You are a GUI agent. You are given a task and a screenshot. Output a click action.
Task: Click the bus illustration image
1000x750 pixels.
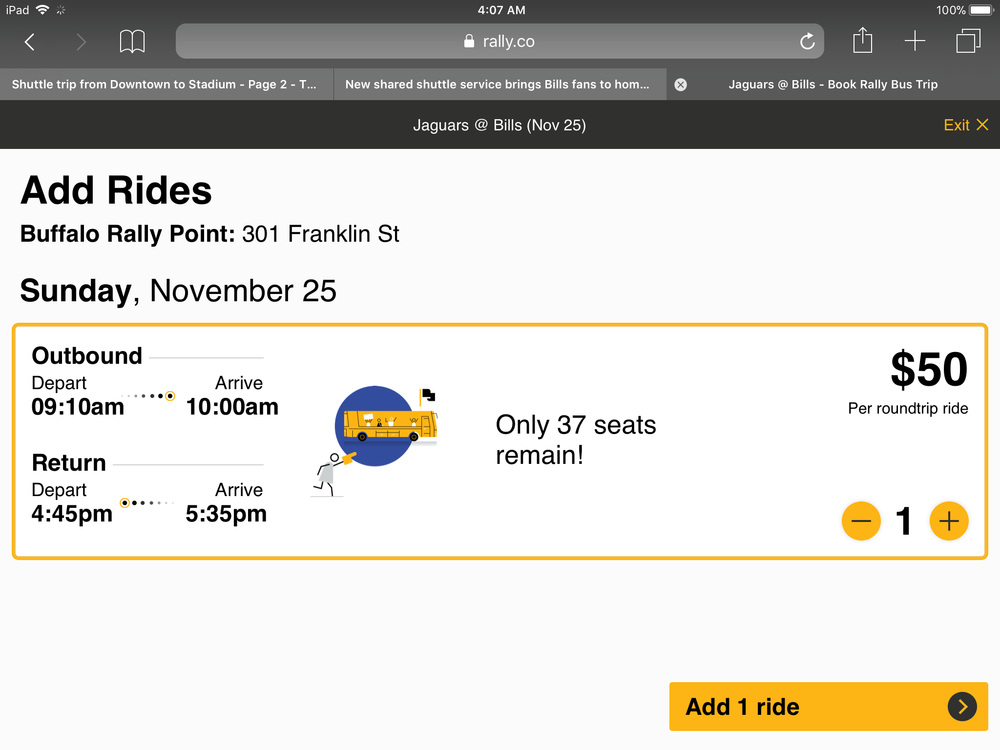coord(375,440)
